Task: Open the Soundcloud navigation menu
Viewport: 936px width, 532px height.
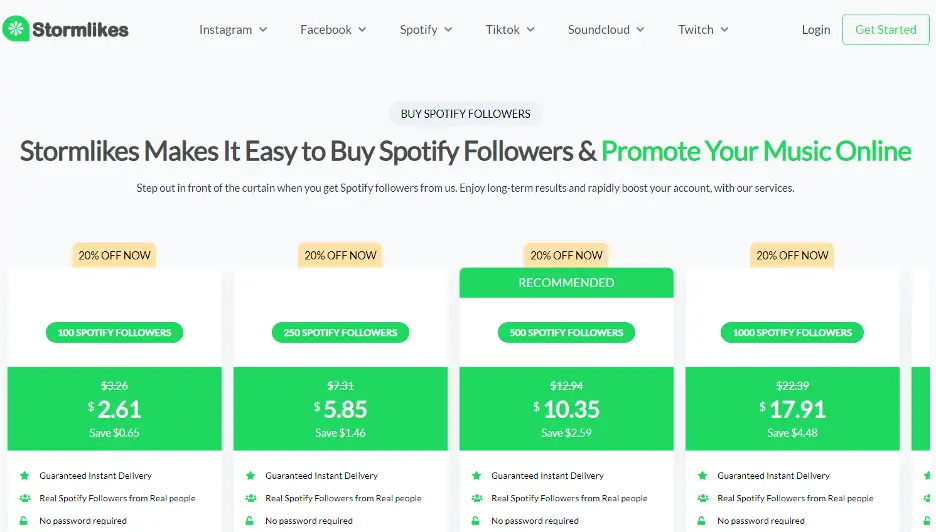Action: [606, 30]
